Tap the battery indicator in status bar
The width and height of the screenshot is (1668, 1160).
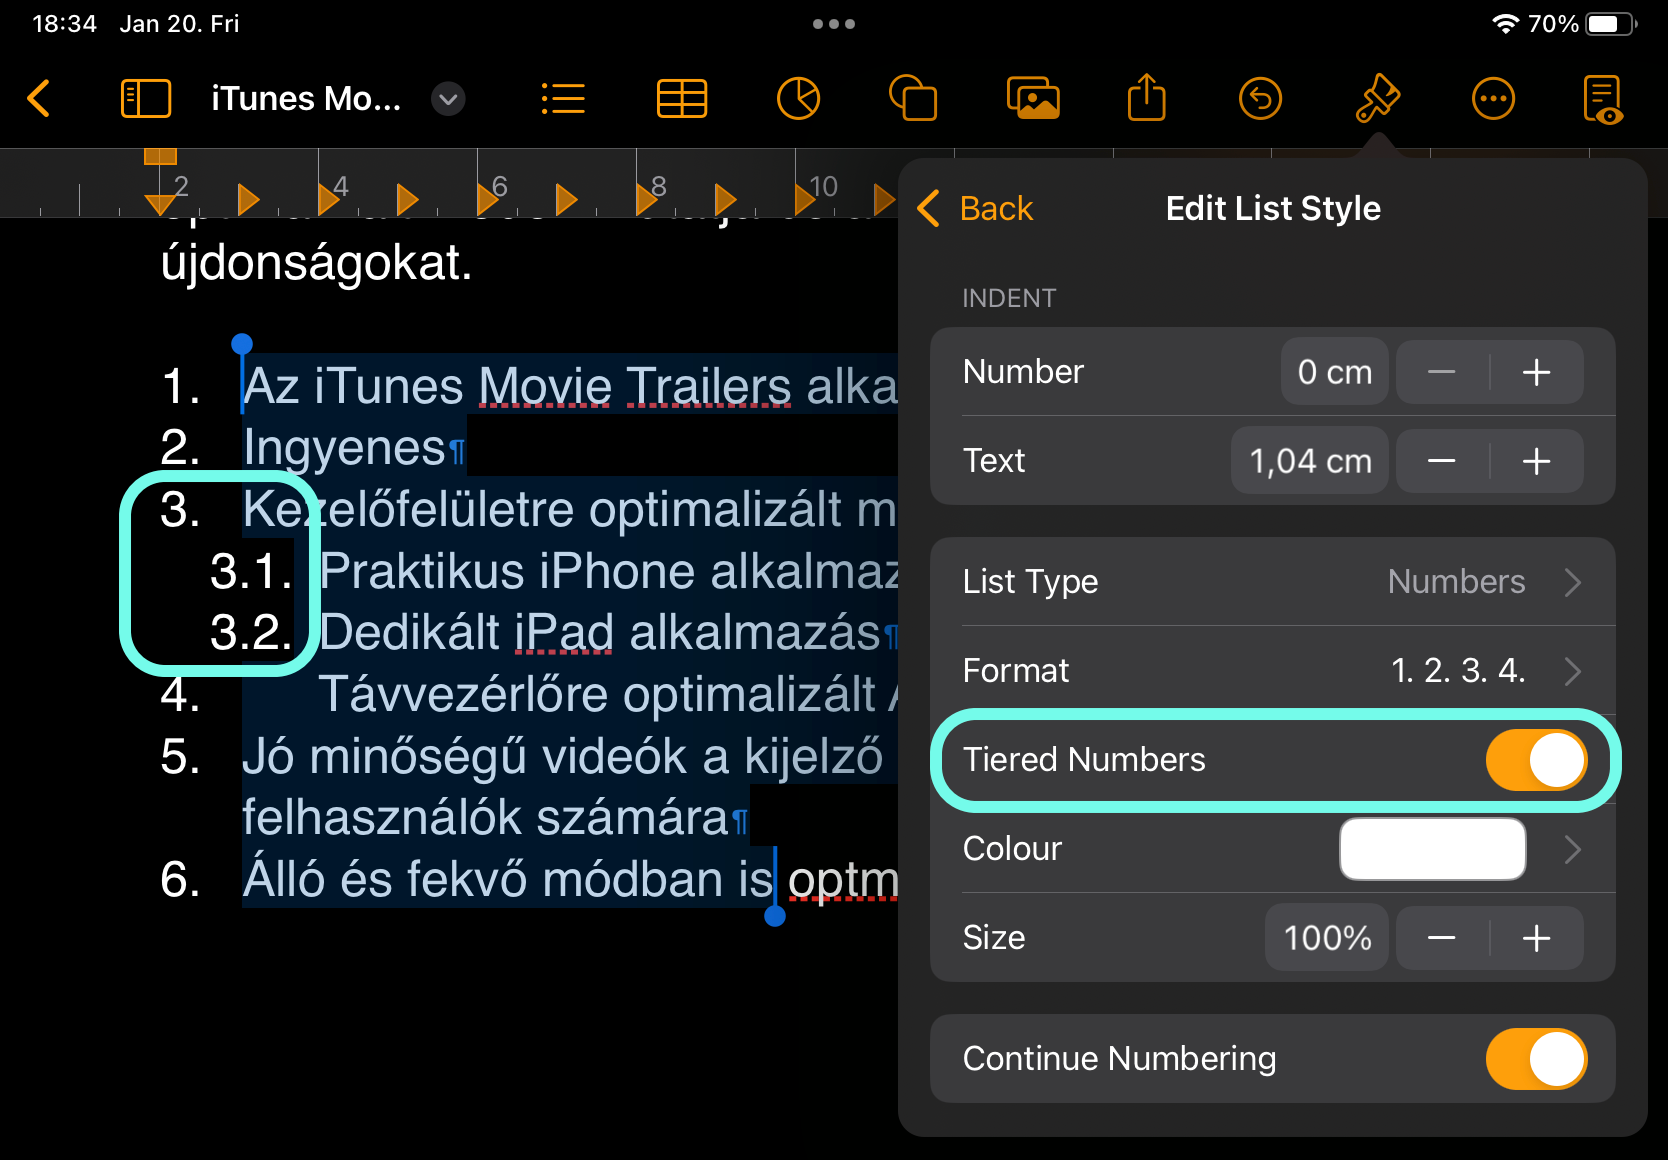[1611, 24]
